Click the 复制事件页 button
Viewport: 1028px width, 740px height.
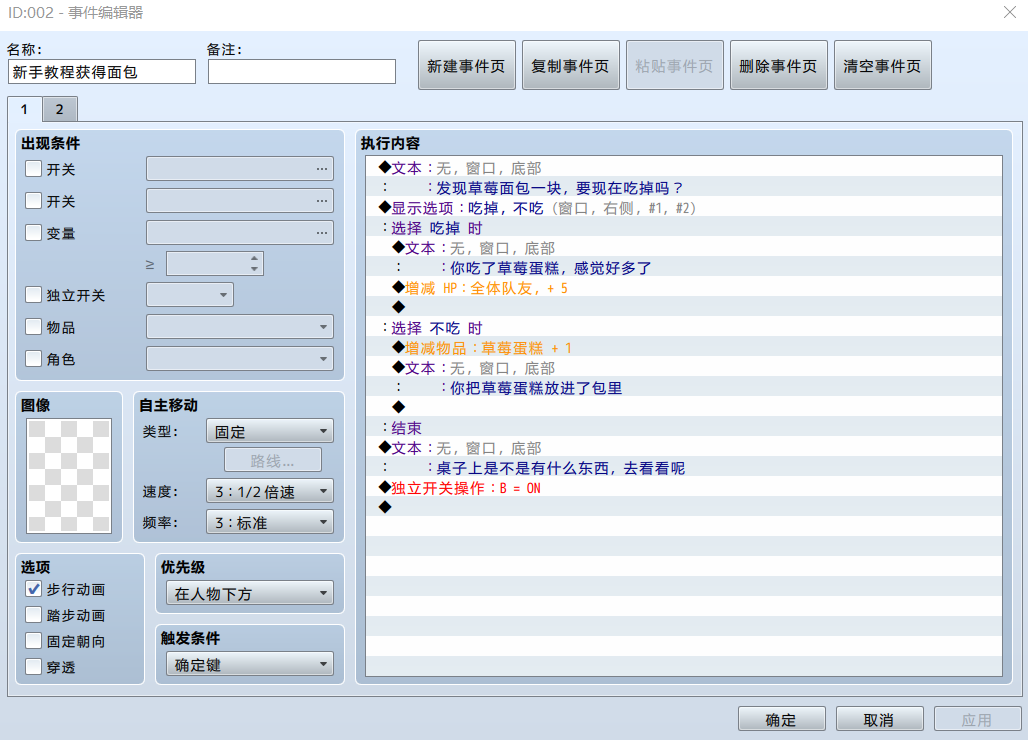click(x=570, y=66)
